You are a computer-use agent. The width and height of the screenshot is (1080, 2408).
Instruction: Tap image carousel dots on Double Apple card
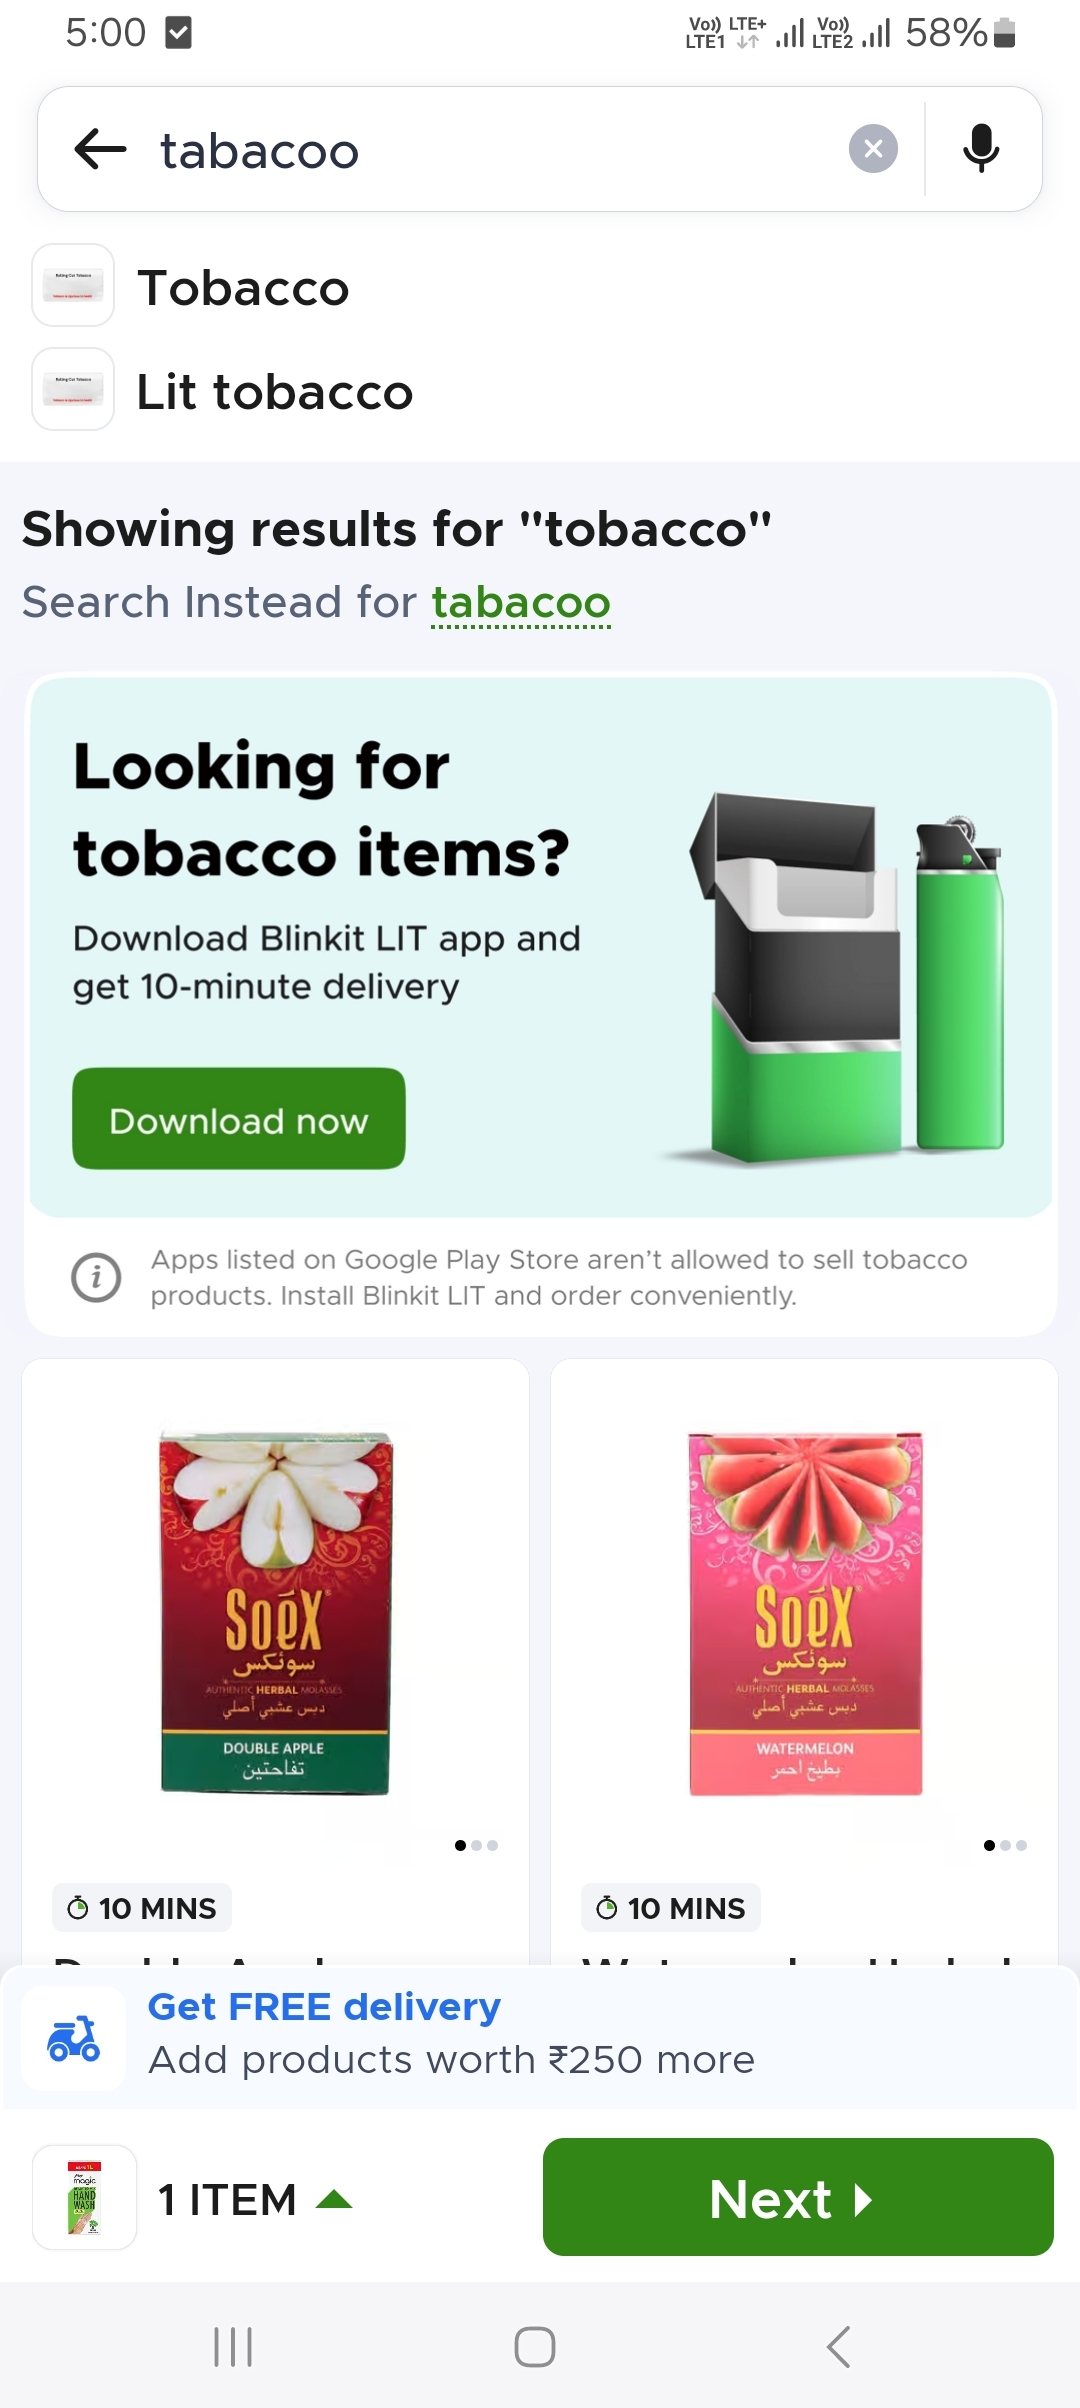coord(476,1845)
